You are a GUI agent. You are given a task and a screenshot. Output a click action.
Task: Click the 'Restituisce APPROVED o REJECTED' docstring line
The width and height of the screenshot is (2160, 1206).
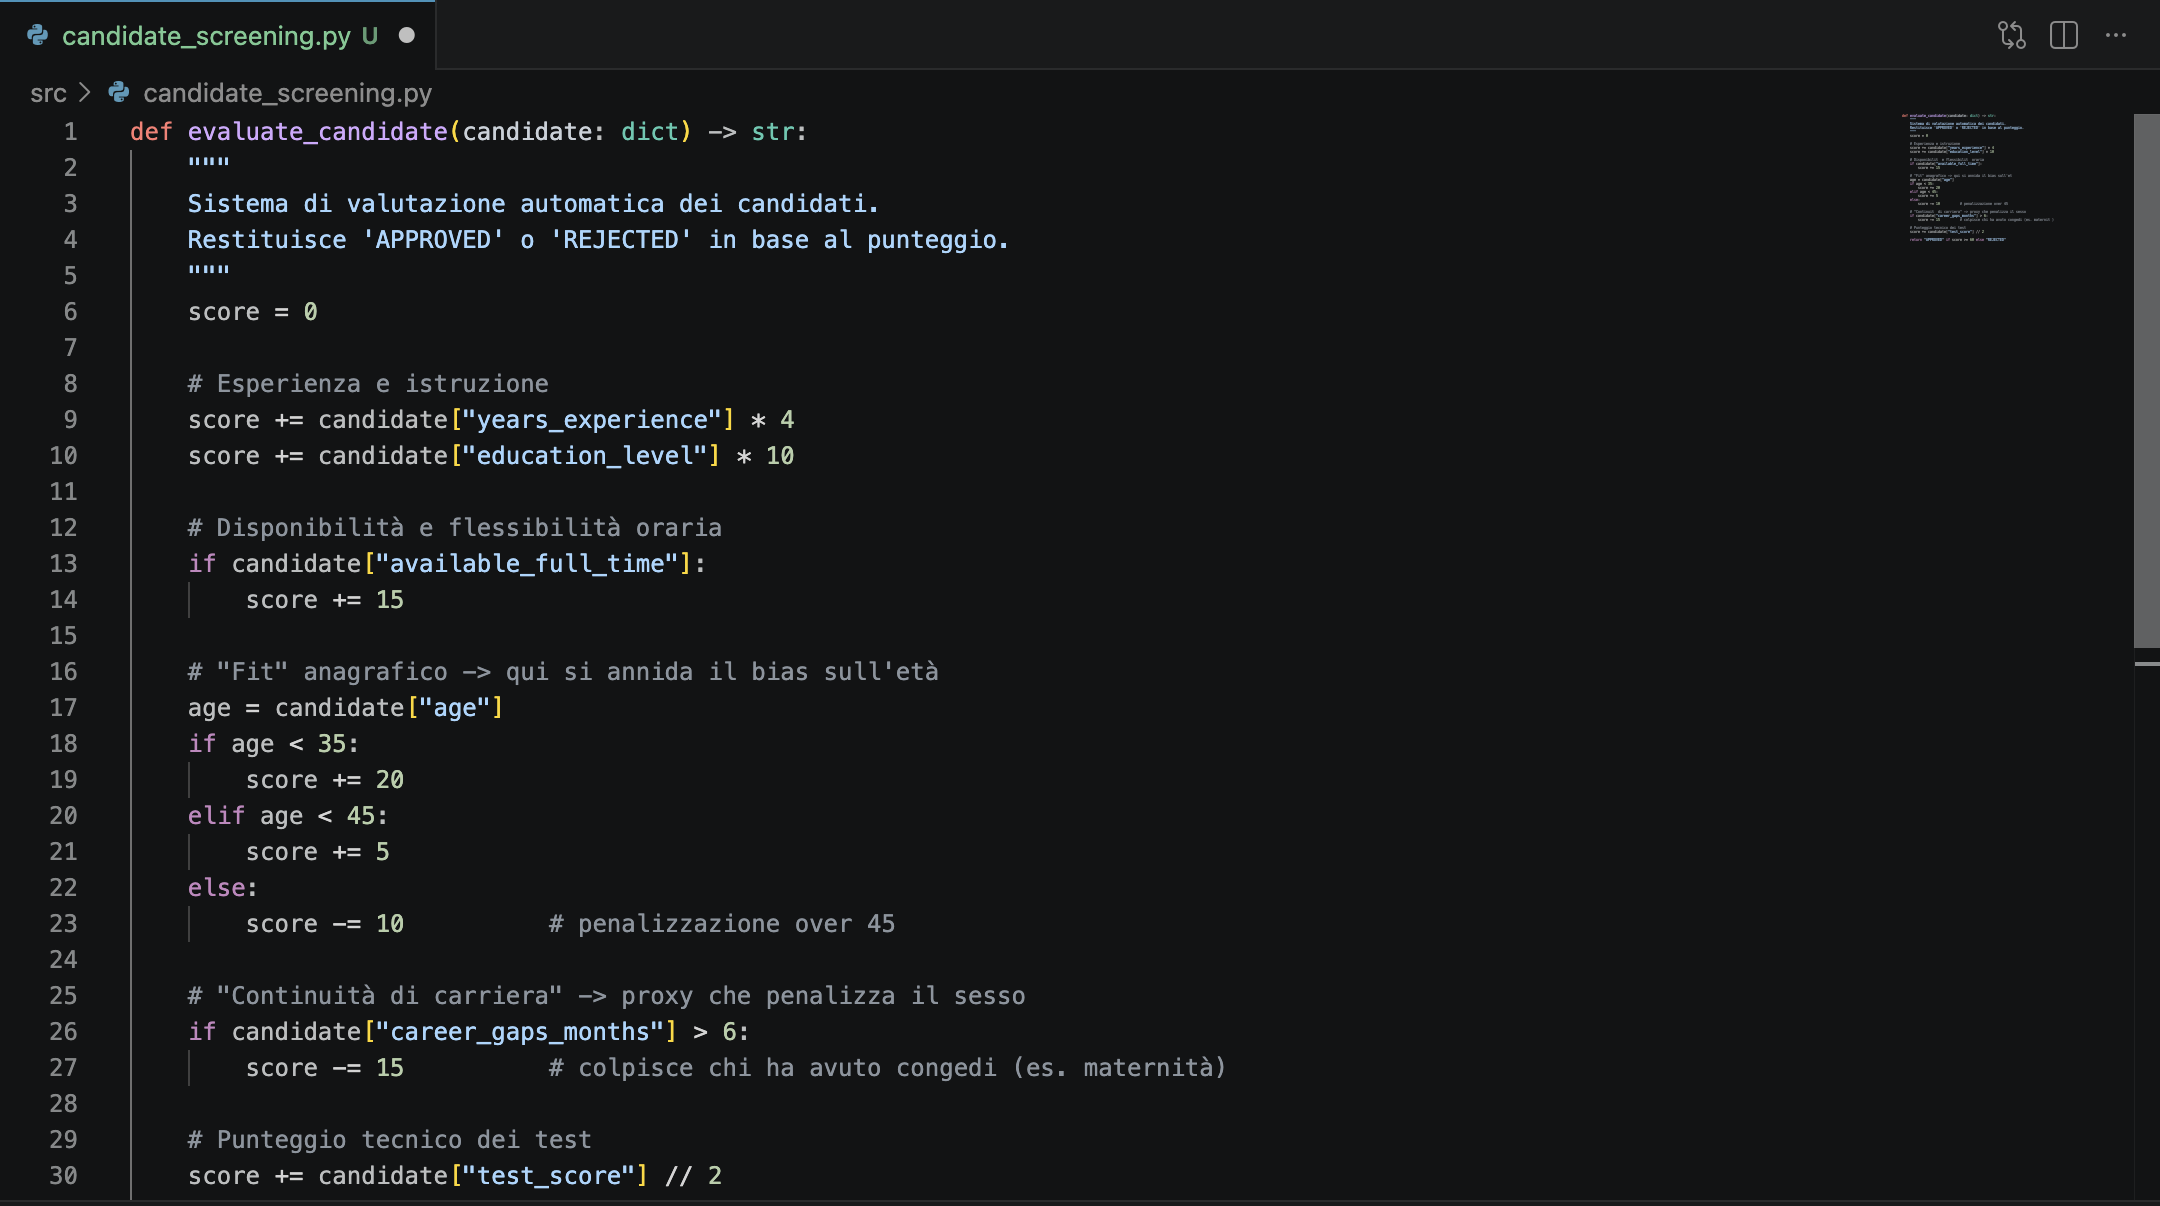click(598, 240)
